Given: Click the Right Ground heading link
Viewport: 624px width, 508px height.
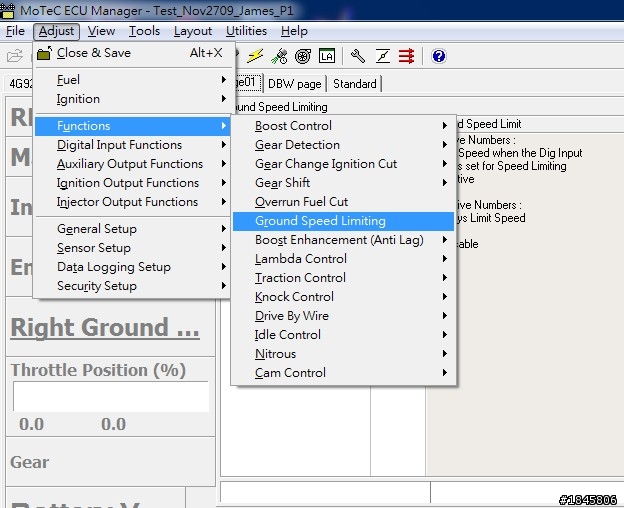Looking at the screenshot, I should coord(105,328).
